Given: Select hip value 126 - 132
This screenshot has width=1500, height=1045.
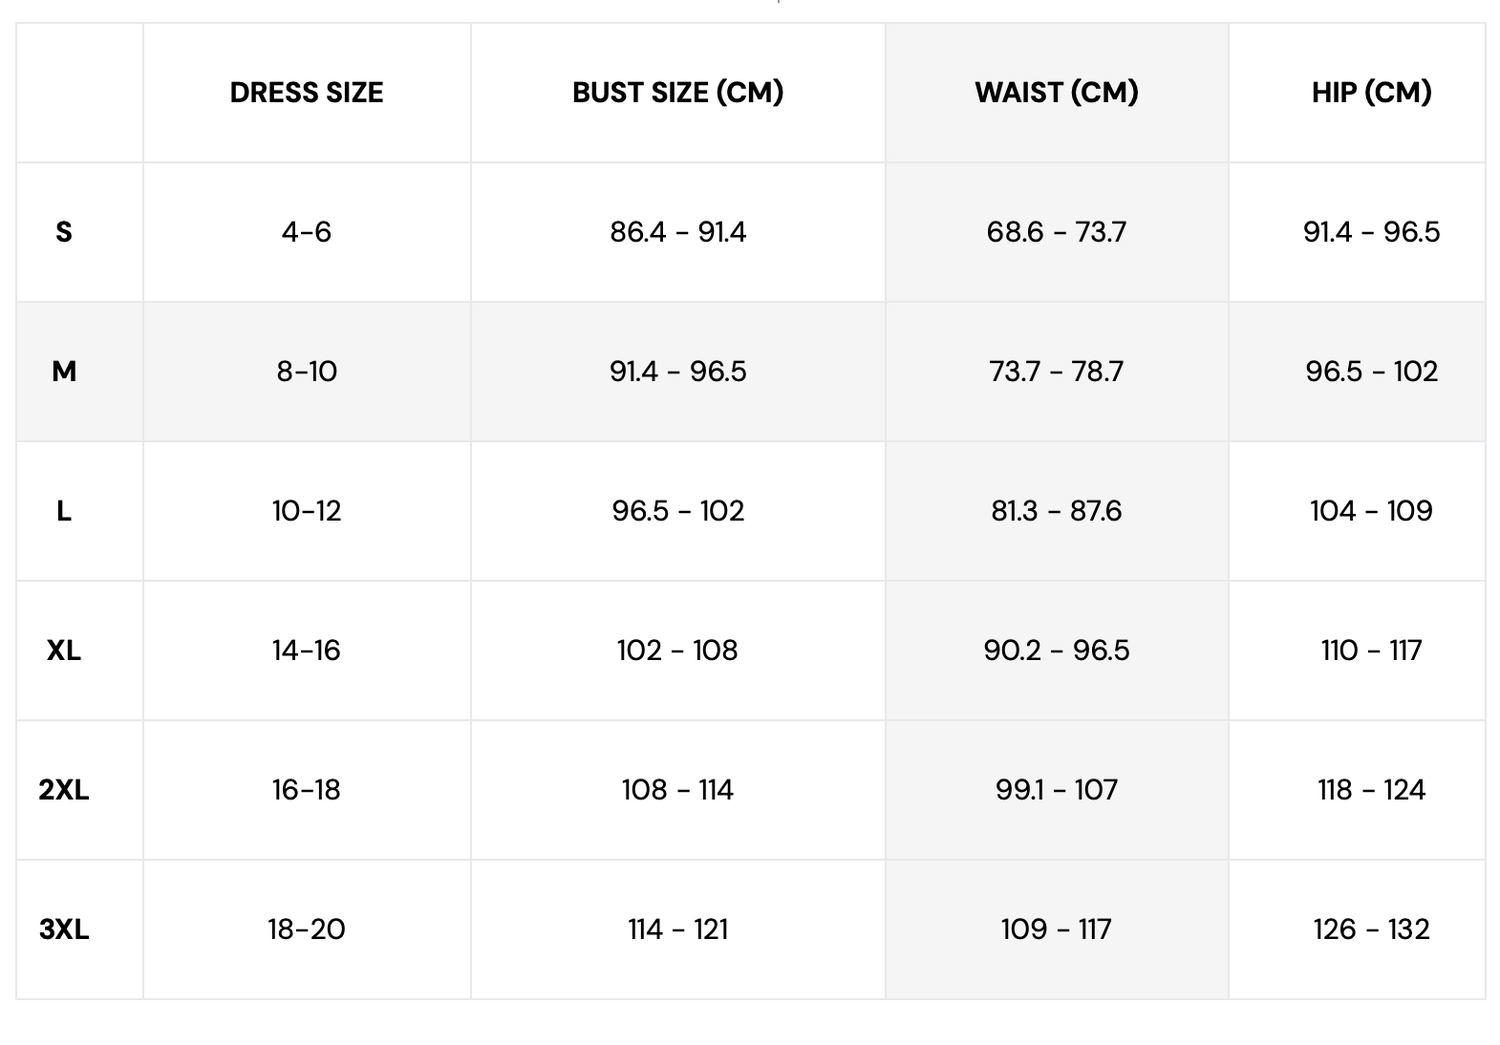Looking at the screenshot, I should tap(1371, 930).
